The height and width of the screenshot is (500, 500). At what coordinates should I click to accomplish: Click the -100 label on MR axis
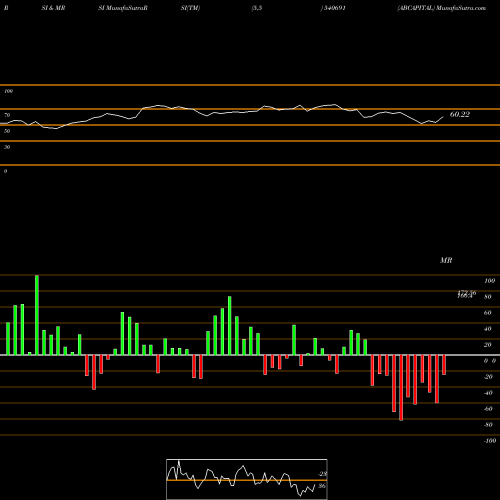click(x=490, y=441)
